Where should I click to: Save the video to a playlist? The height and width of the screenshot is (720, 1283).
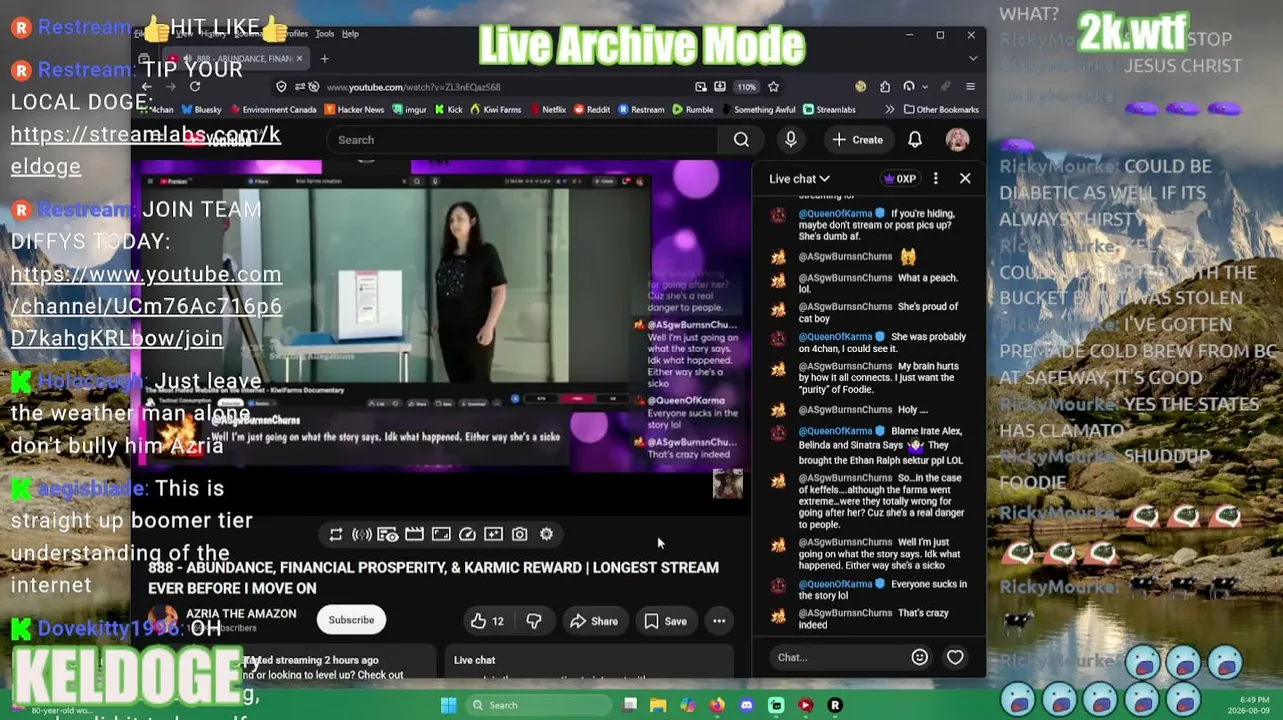(665, 621)
